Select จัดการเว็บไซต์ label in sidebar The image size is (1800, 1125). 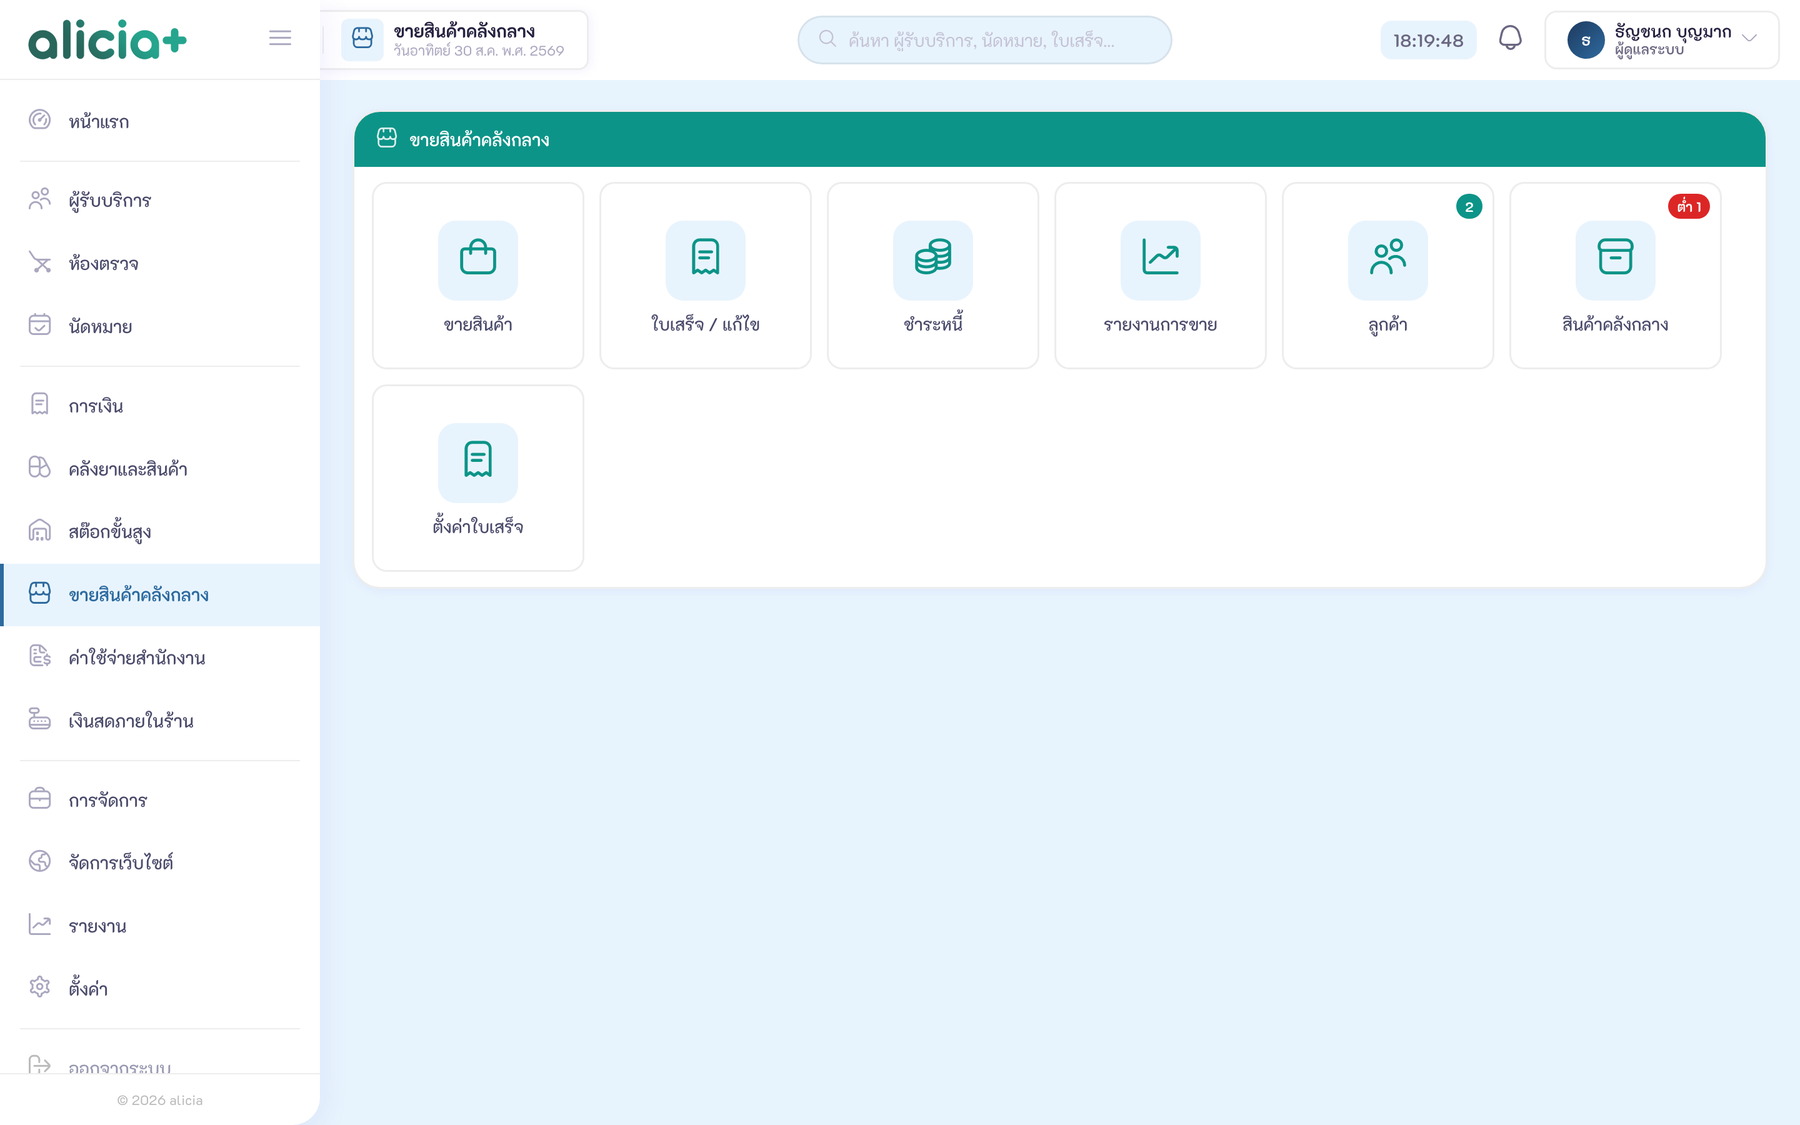pos(121,862)
